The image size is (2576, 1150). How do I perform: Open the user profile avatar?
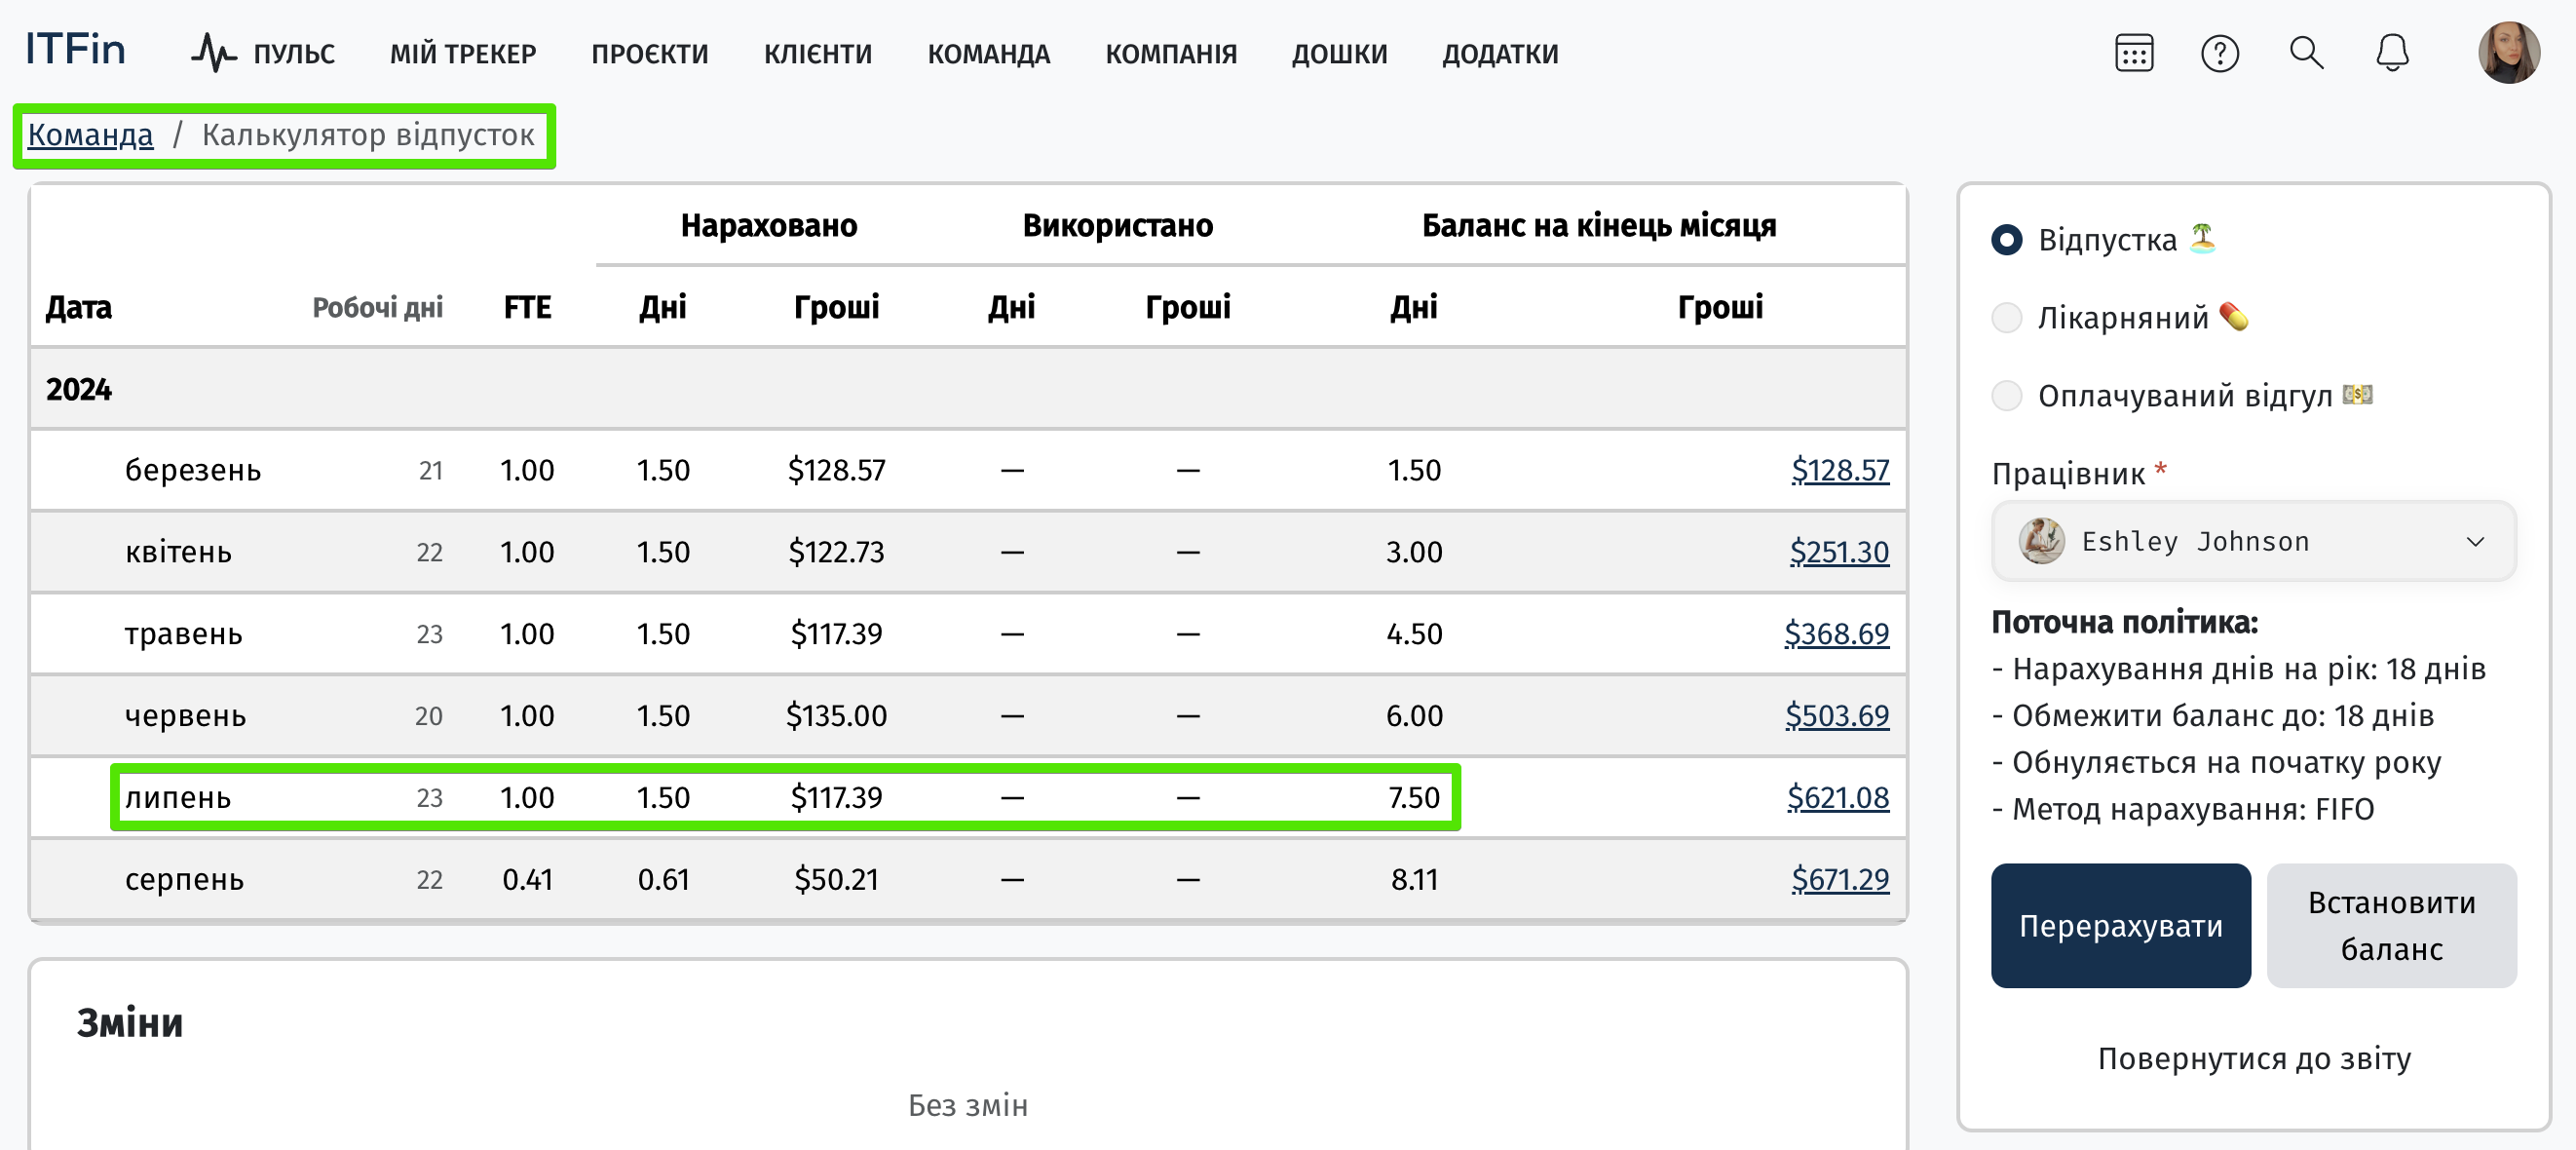coord(2508,52)
